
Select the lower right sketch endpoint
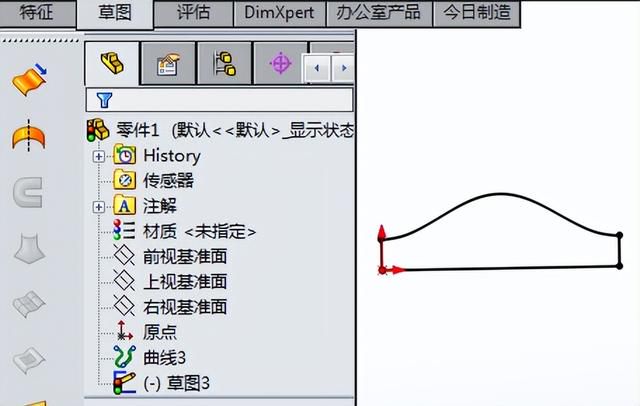point(620,266)
